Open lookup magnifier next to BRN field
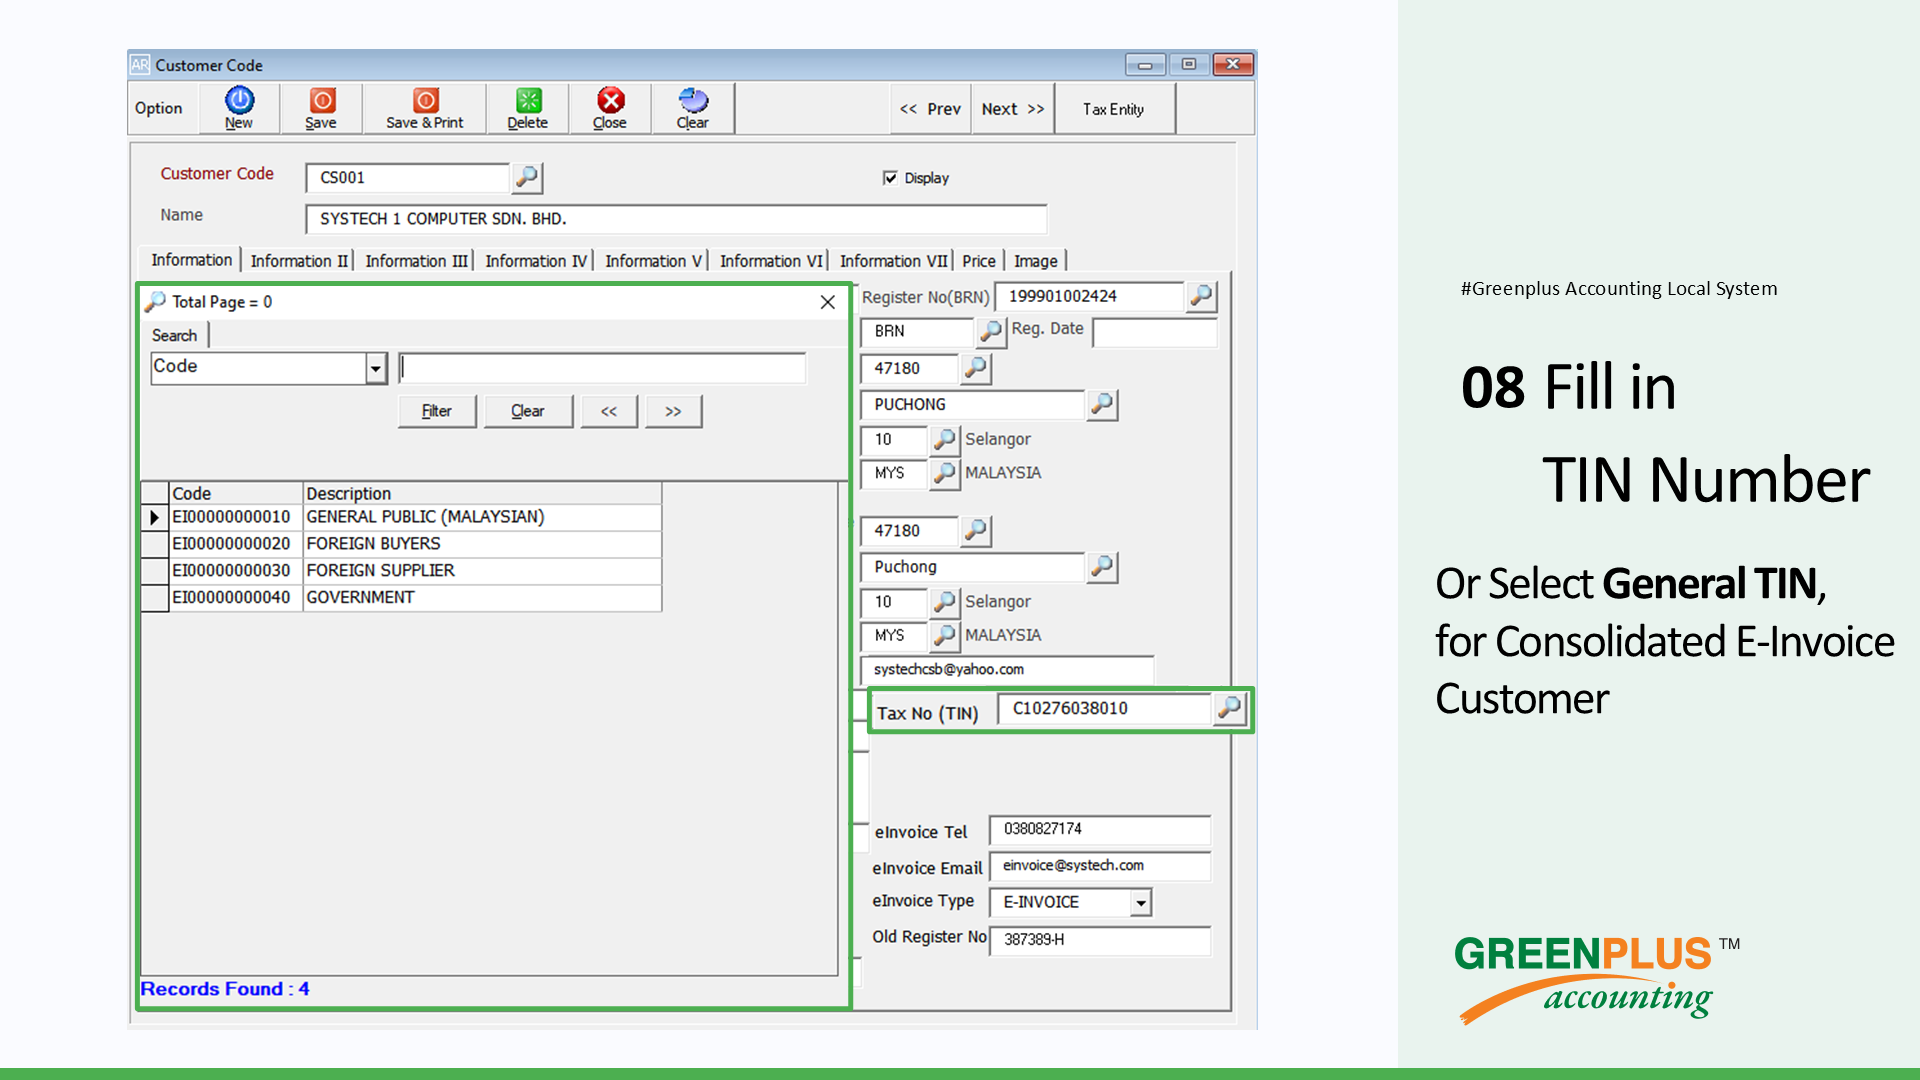The width and height of the screenshot is (1920, 1080). (x=990, y=331)
